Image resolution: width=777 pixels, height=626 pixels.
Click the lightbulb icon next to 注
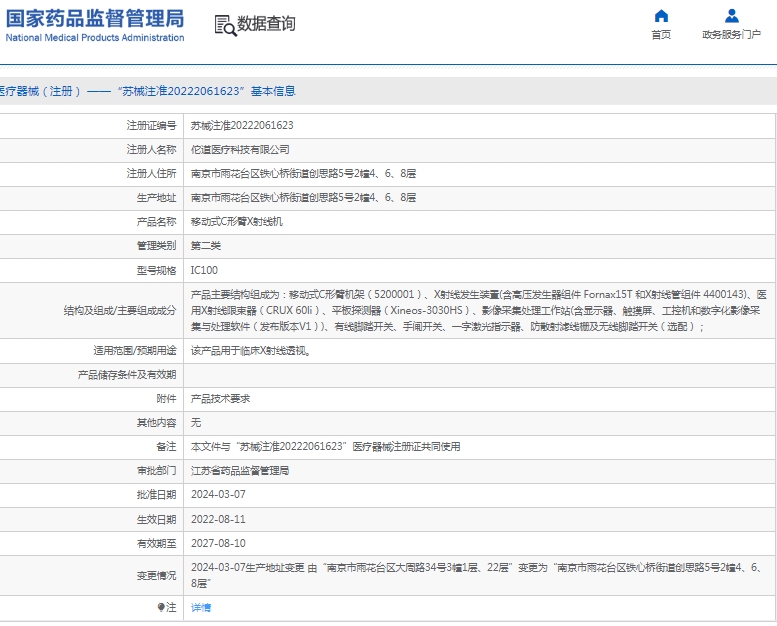pyautogui.click(x=161, y=607)
